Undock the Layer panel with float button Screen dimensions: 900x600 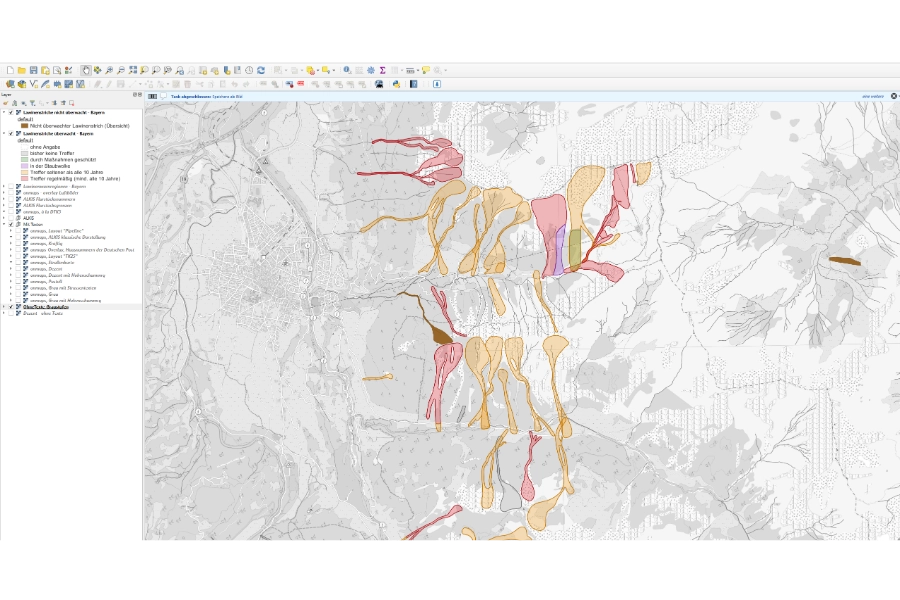click(135, 95)
